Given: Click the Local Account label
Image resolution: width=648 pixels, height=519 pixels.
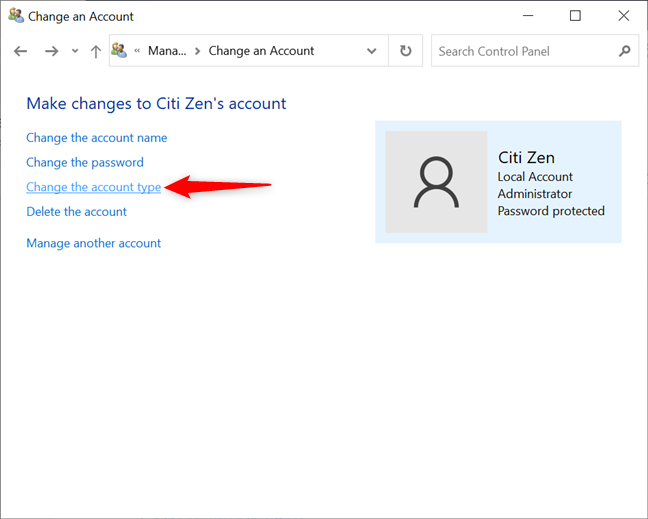Looking at the screenshot, I should click(x=535, y=177).
